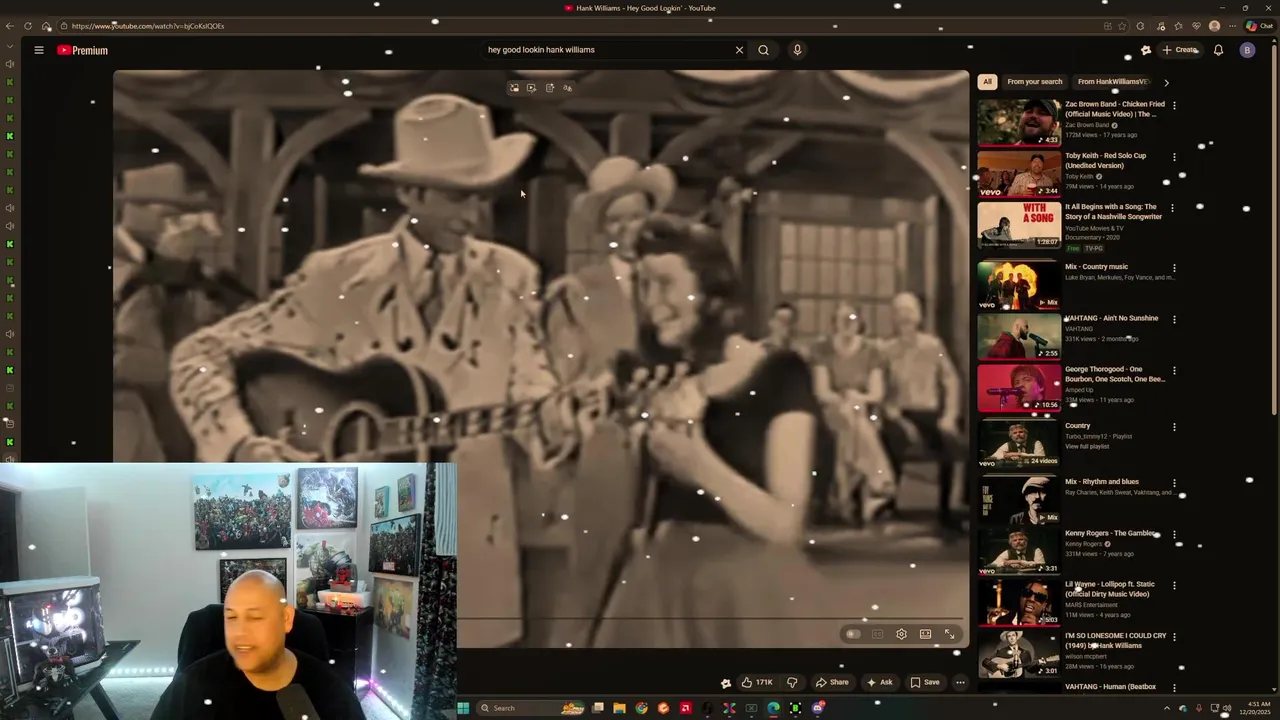Open options for Red Solo Cup video
This screenshot has width=1280, height=720.
1174,157
